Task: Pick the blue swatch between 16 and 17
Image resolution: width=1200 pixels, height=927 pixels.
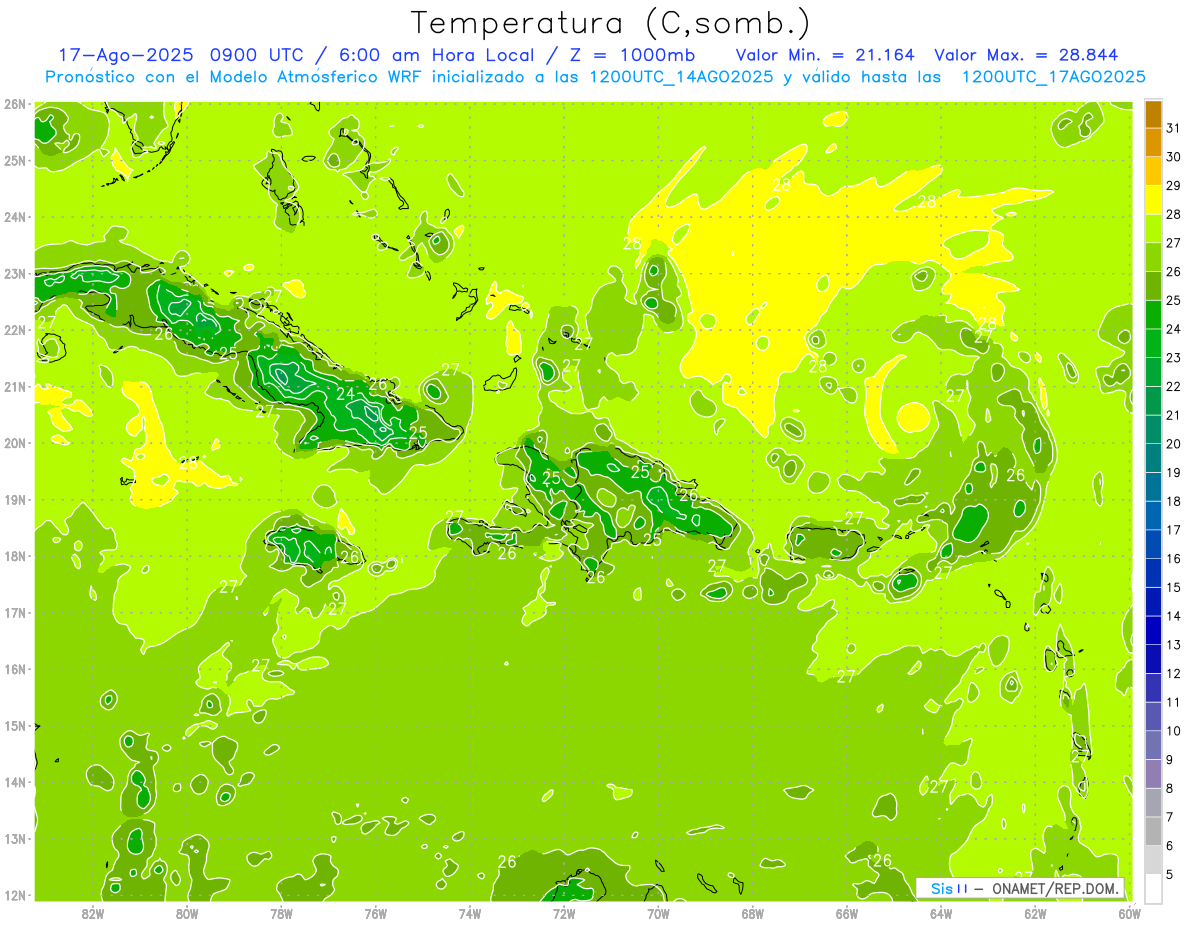Action: [1153, 544]
